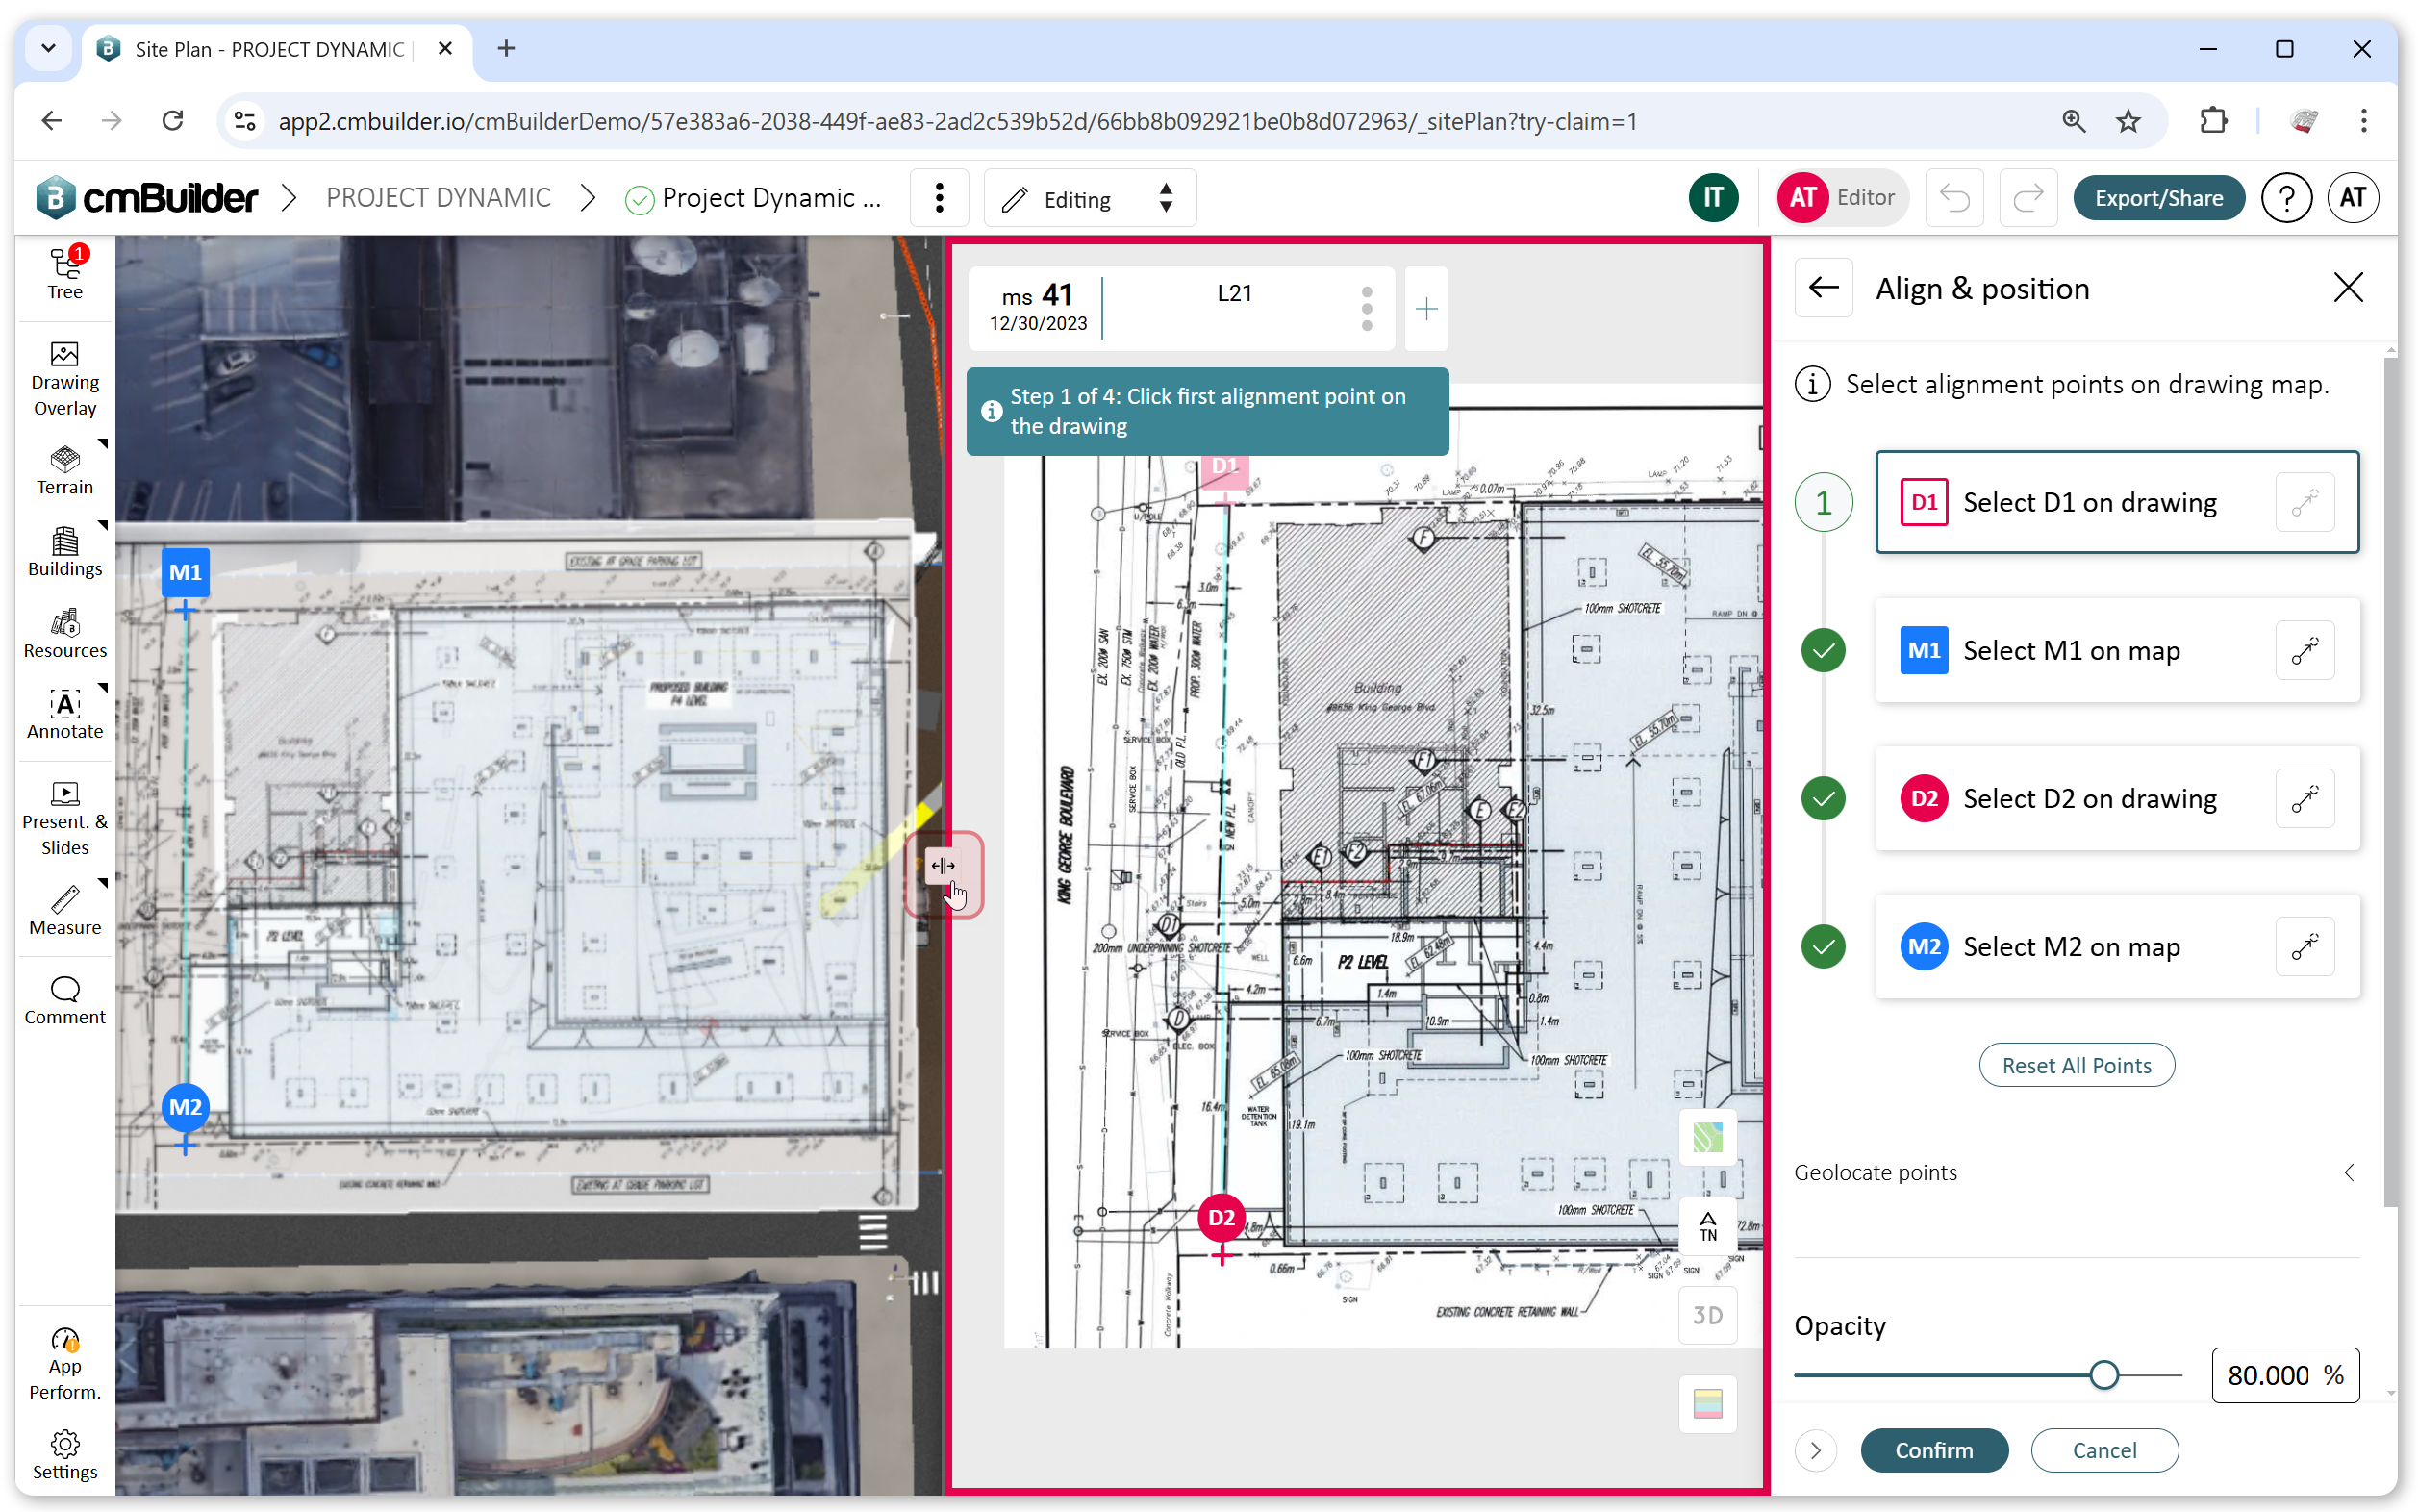Click PROJECT DYNAMIC breadcrumb

click(438, 198)
